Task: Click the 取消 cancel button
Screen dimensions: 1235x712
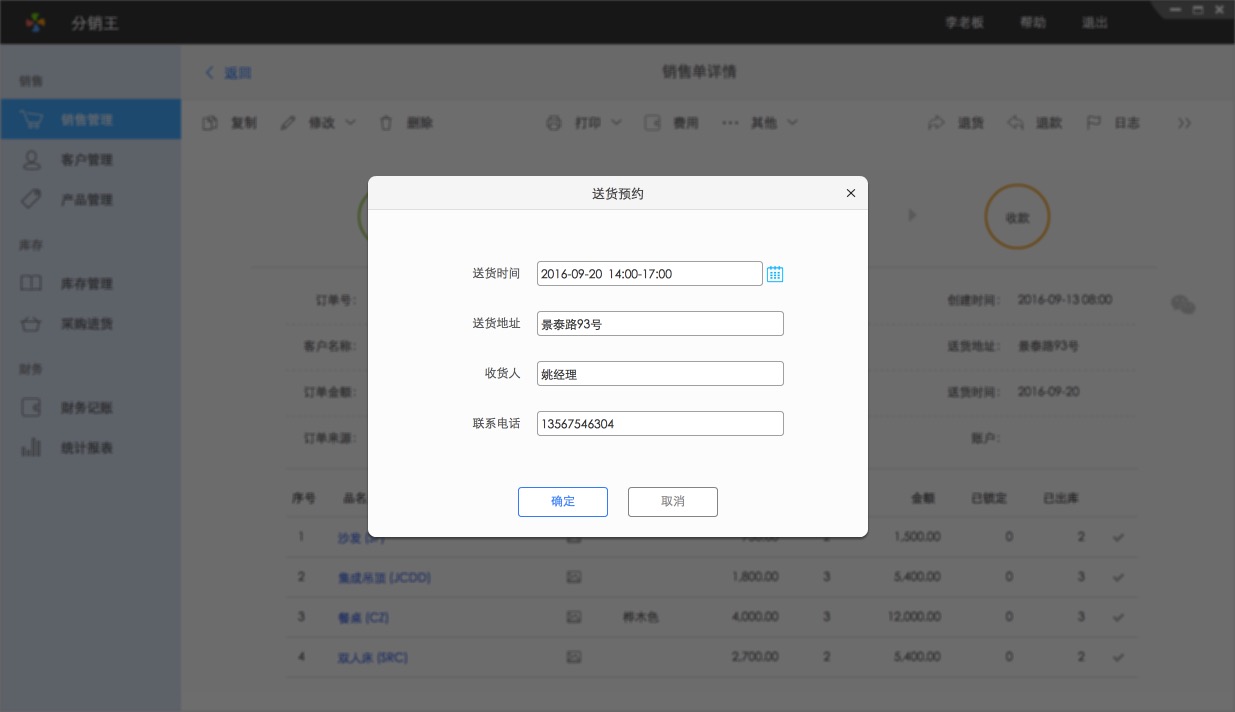Action: pos(672,502)
